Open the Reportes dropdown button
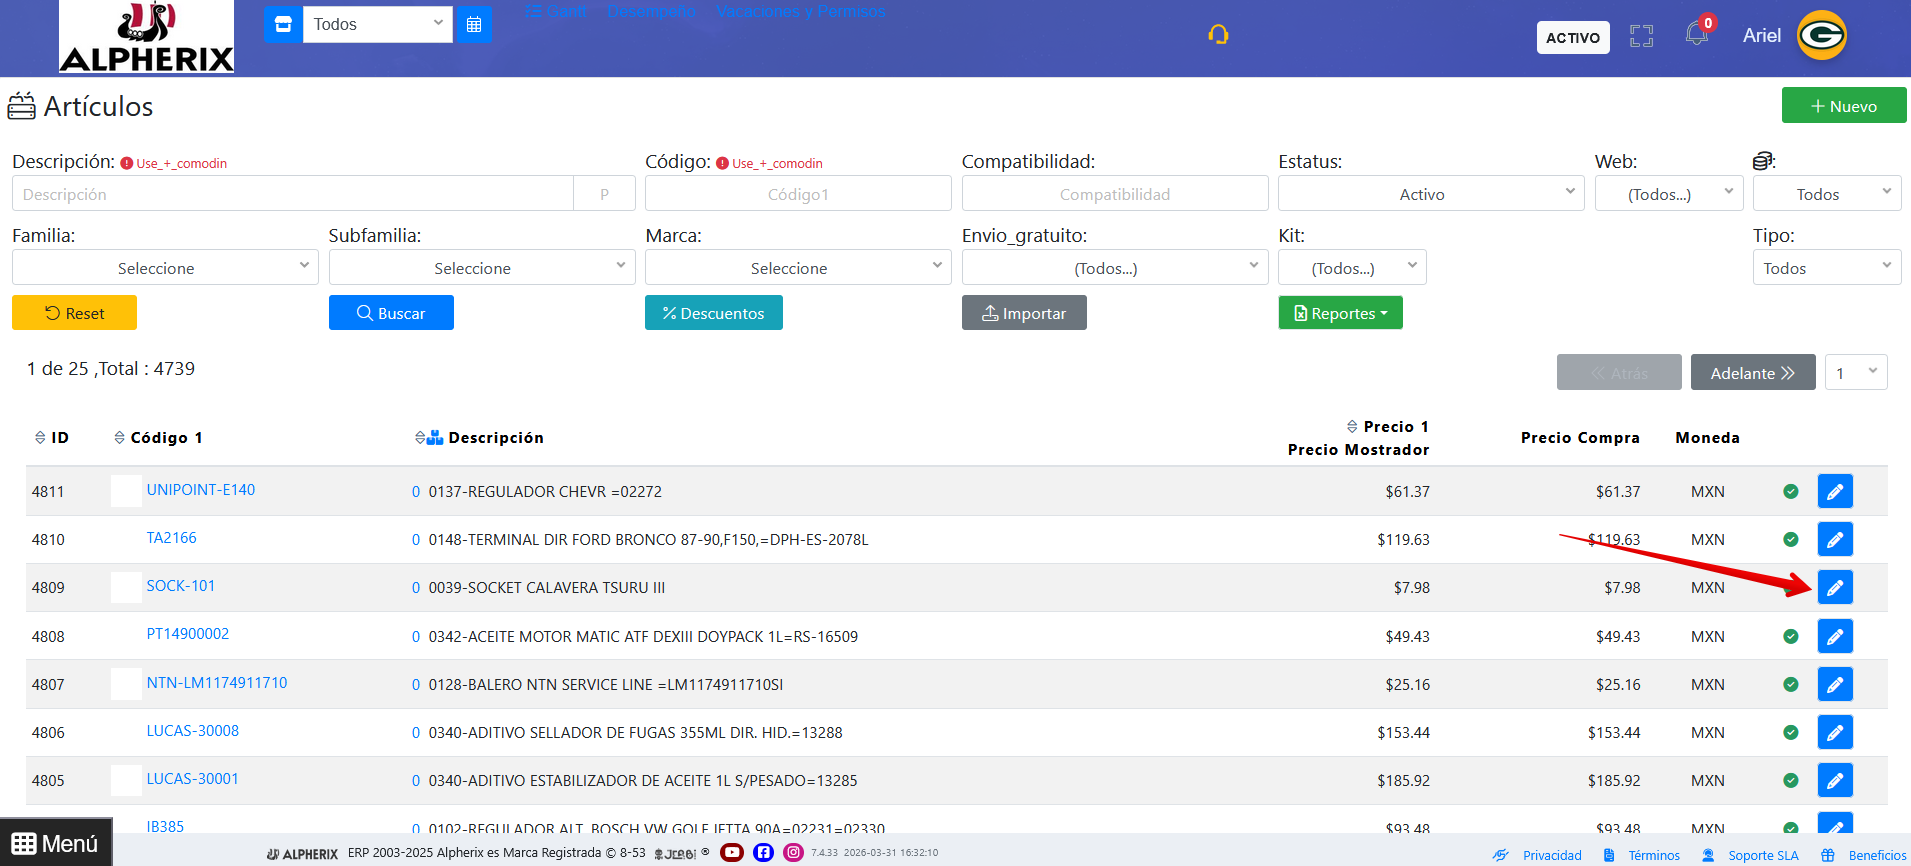The height and width of the screenshot is (866, 1911). (1340, 313)
